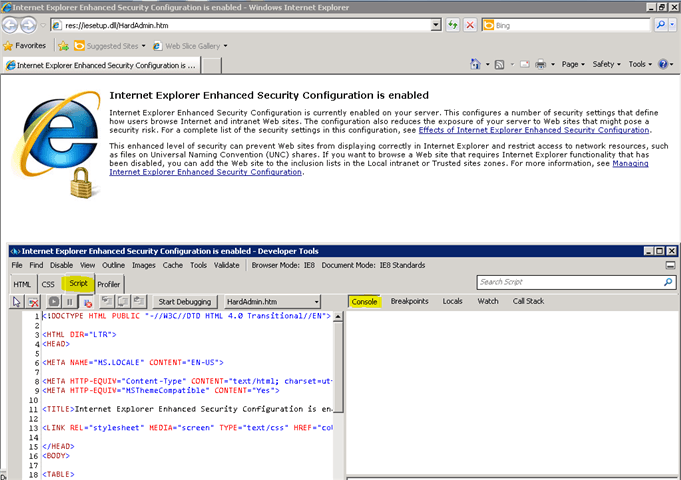The image size is (681, 480).
Task: Click the Favorites star button
Action: 24,45
